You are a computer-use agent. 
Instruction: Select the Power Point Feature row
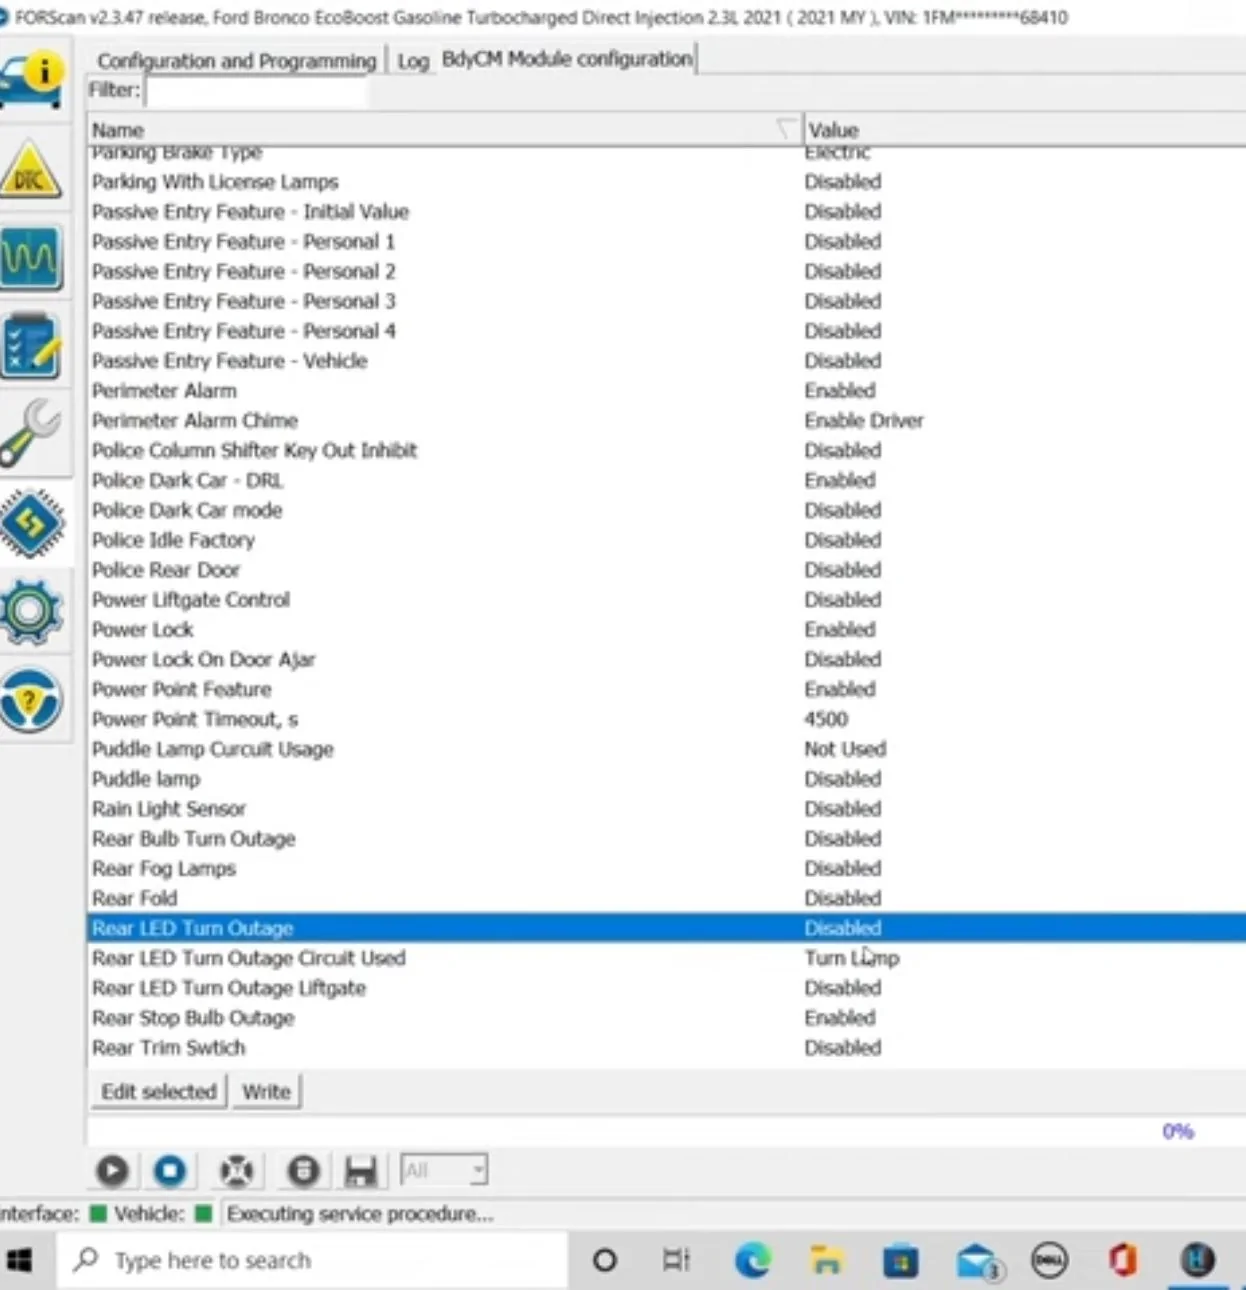click(x=667, y=690)
